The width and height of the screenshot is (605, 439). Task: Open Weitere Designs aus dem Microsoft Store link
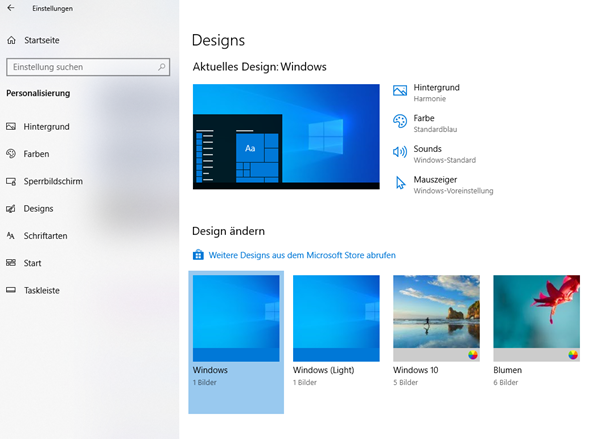(x=302, y=255)
